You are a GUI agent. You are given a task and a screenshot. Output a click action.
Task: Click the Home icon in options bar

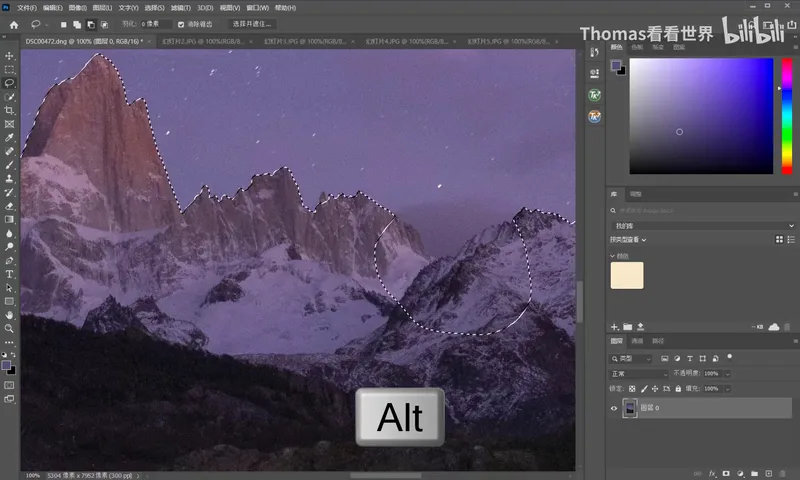tap(14, 24)
